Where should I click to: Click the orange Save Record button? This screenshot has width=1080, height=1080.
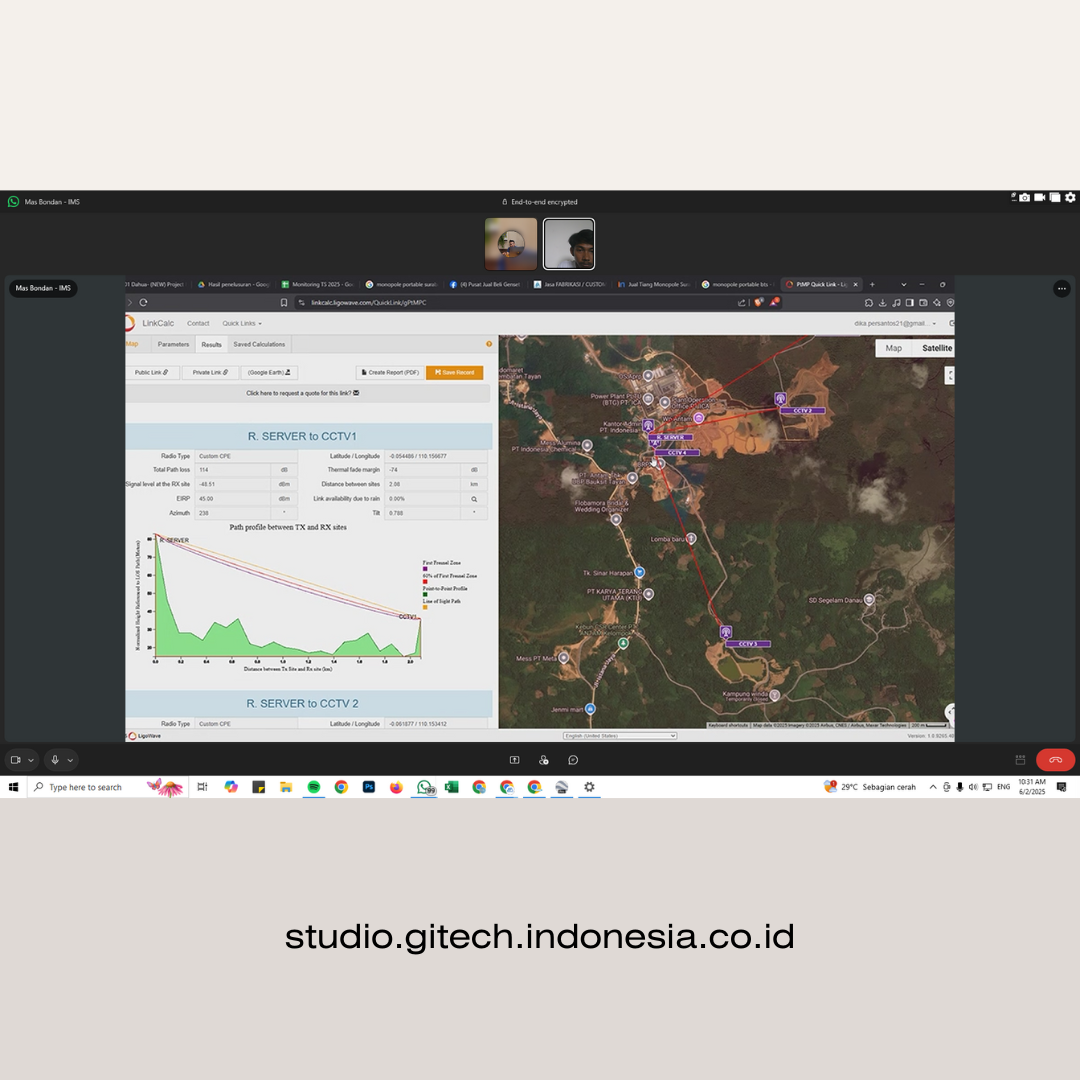pos(454,372)
